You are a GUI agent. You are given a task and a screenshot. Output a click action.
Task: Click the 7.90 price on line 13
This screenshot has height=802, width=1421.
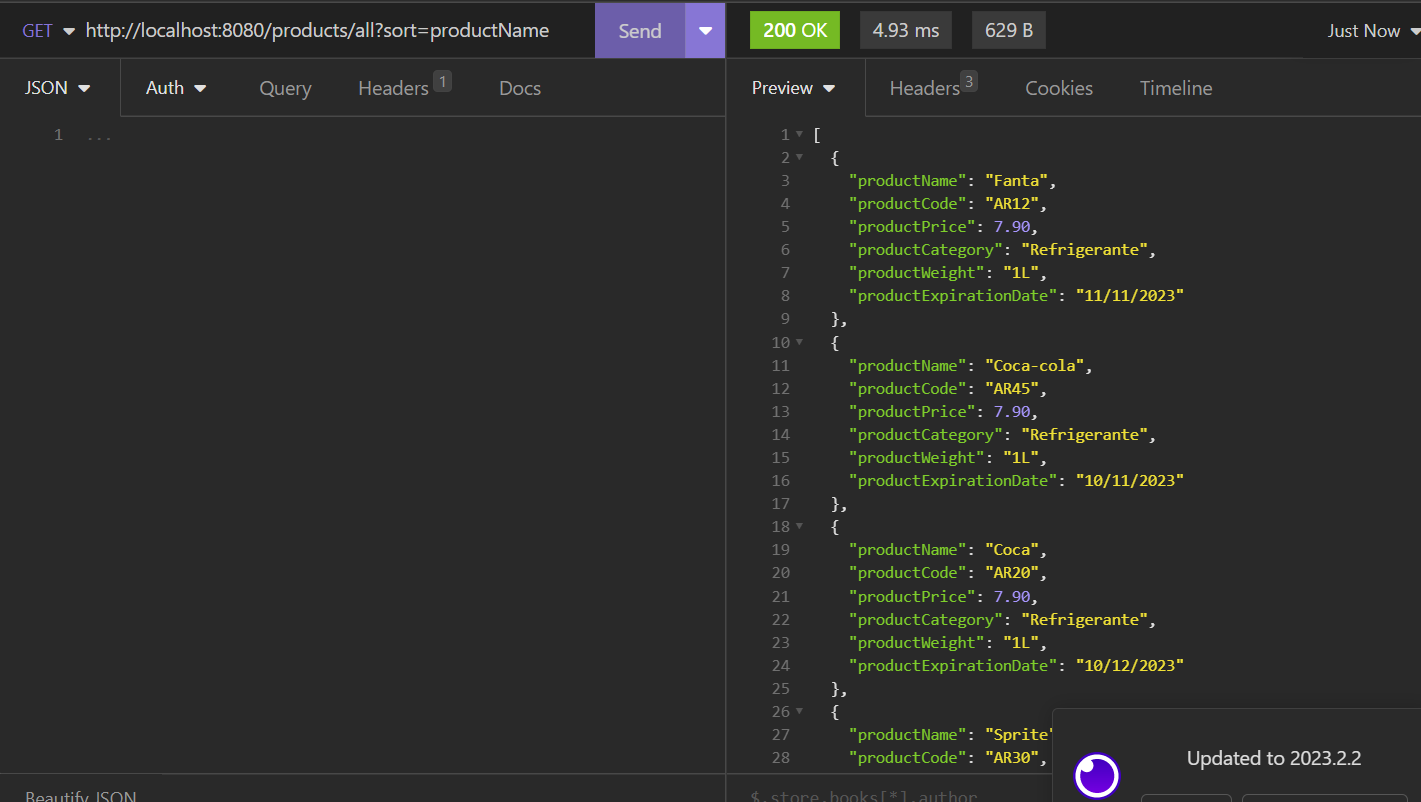(x=1011, y=412)
